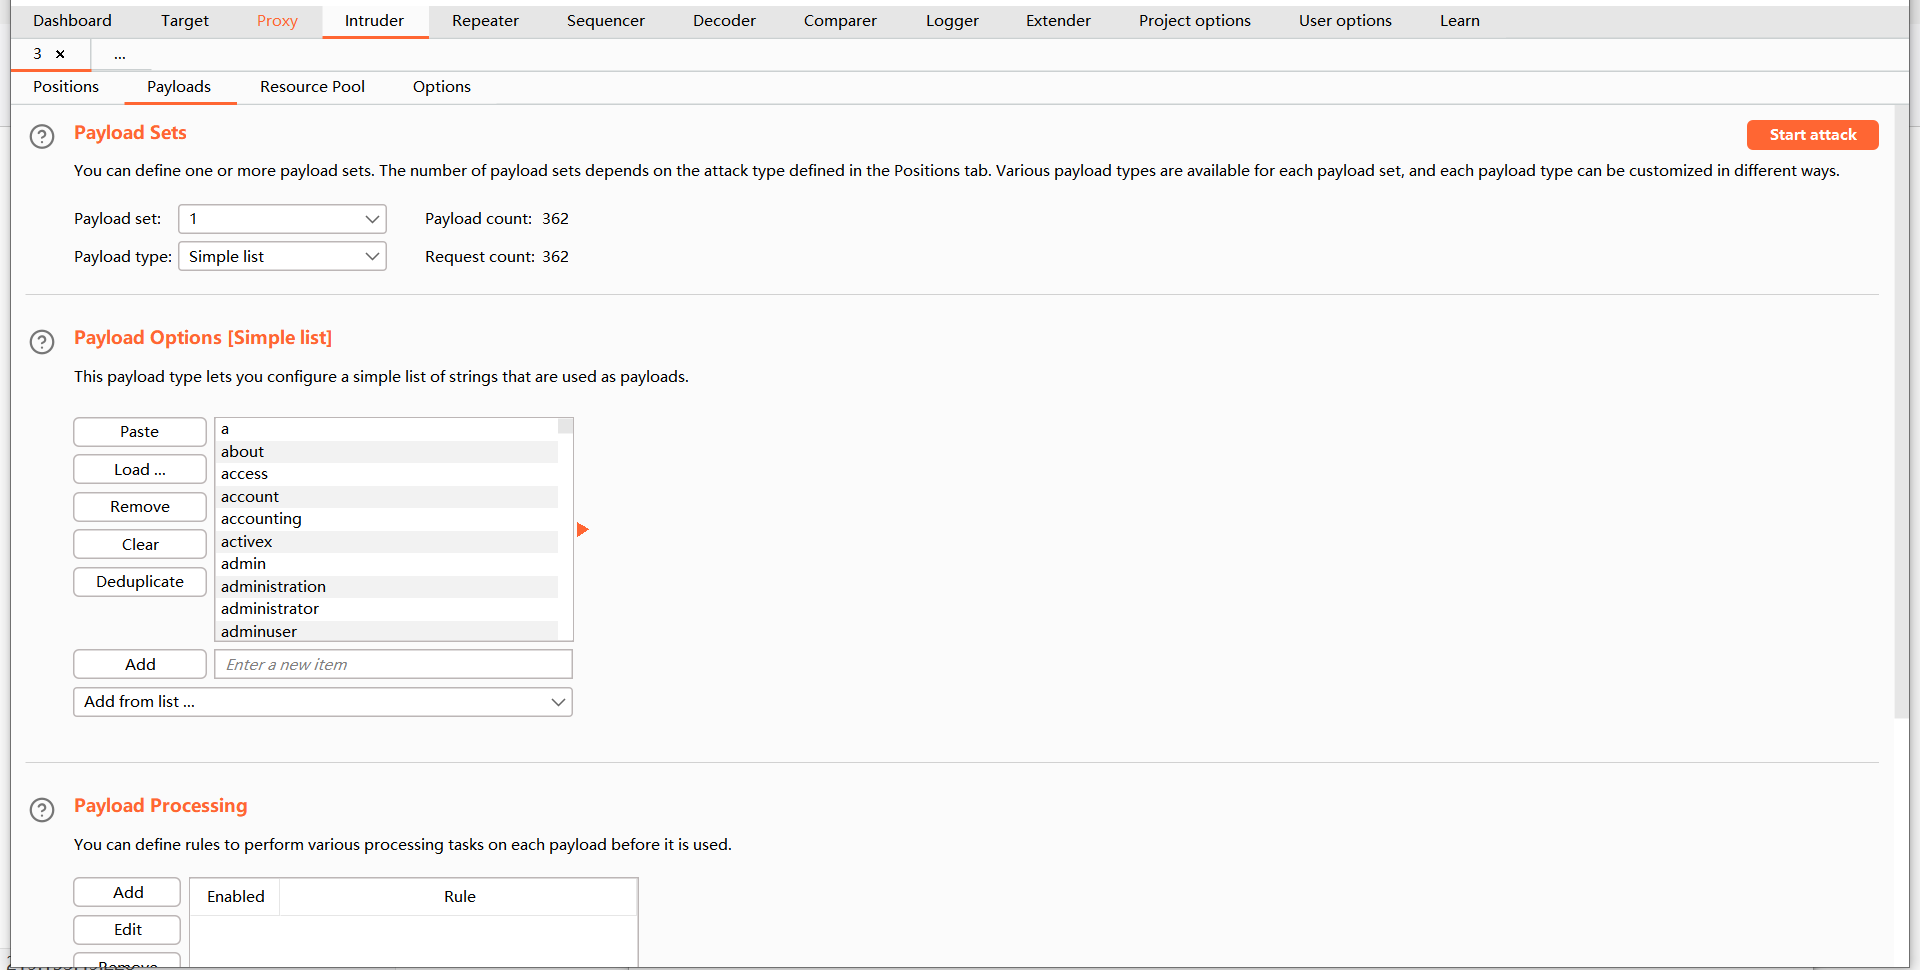The width and height of the screenshot is (1920, 970).
Task: Click the Deduplicate button
Action: (x=140, y=582)
